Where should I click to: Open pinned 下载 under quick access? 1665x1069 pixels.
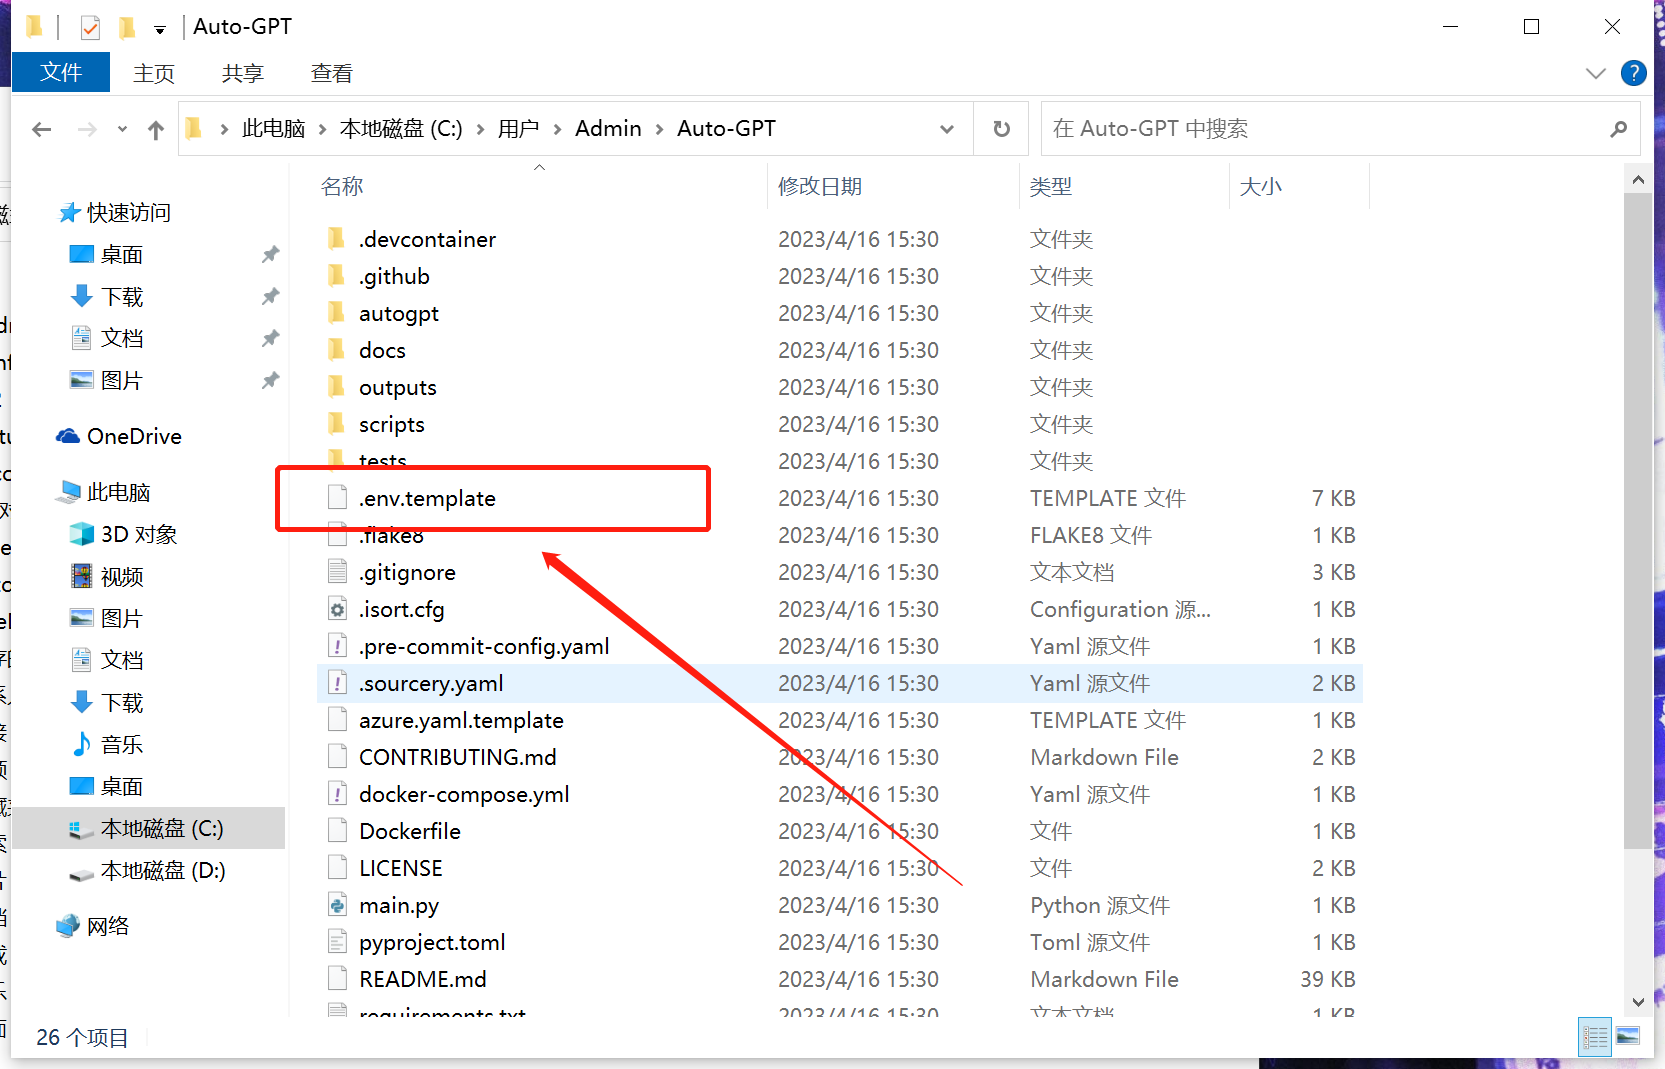(122, 297)
